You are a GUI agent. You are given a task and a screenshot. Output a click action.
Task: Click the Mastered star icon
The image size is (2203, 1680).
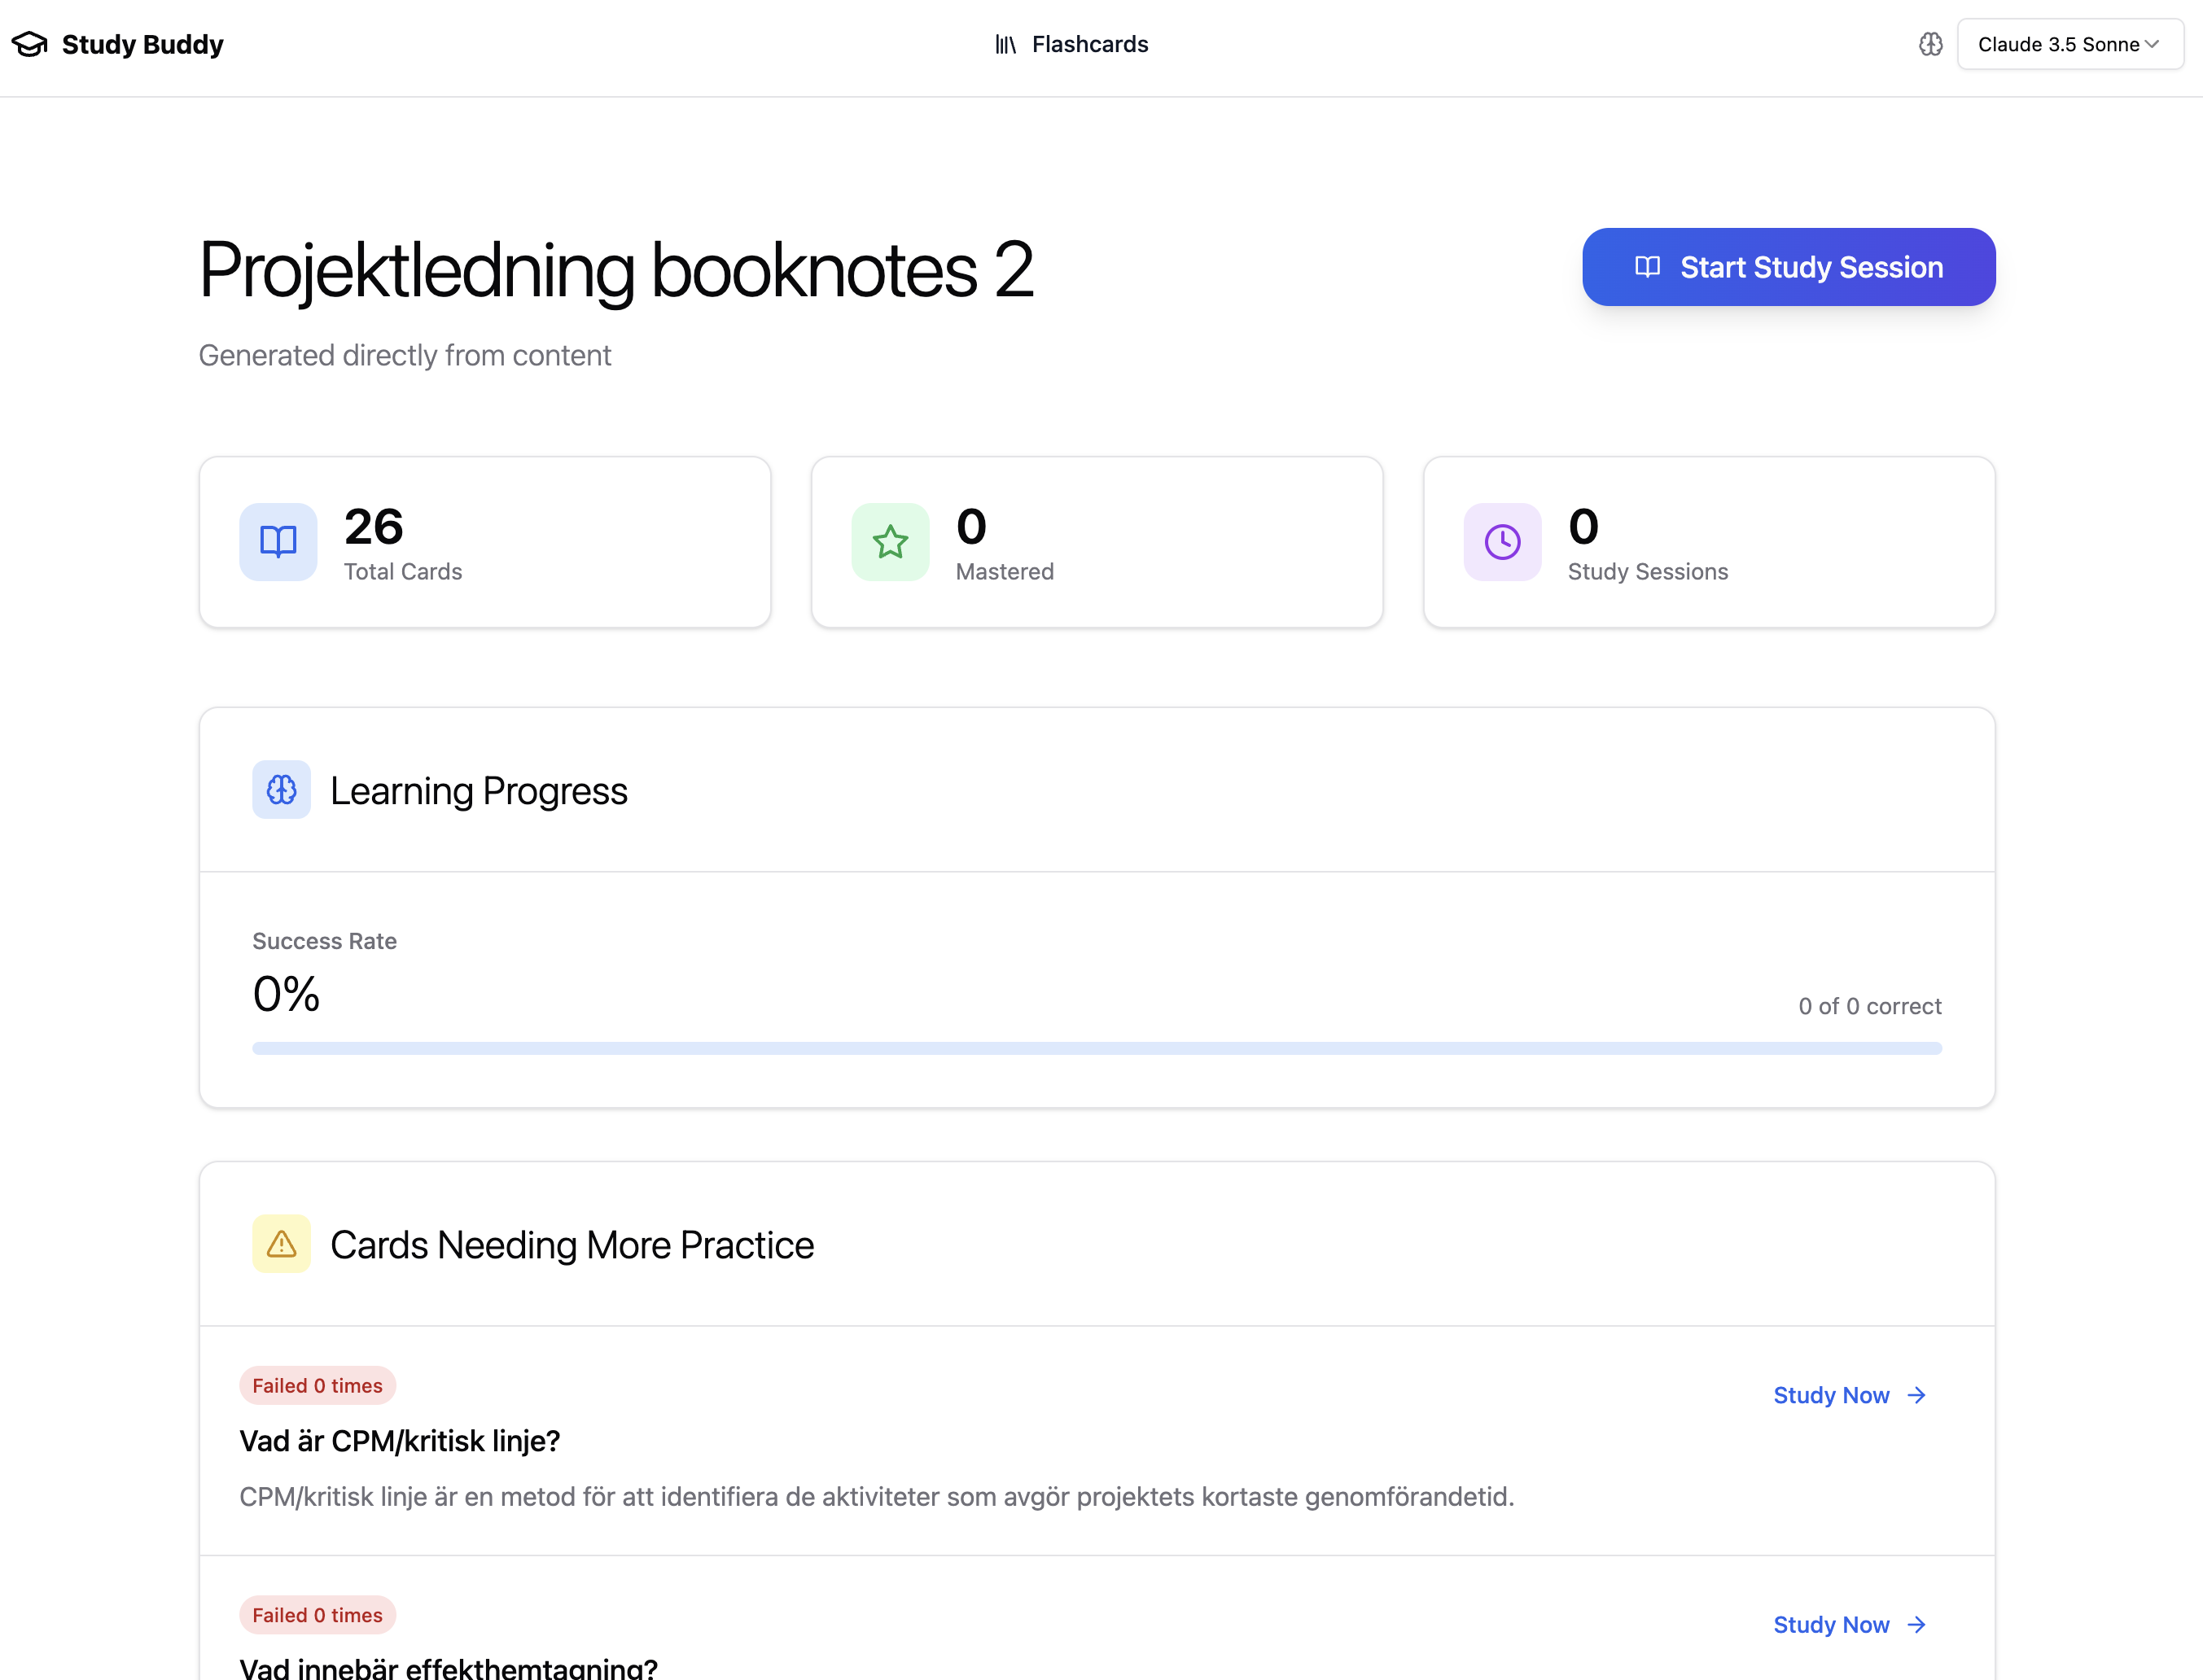click(x=890, y=542)
